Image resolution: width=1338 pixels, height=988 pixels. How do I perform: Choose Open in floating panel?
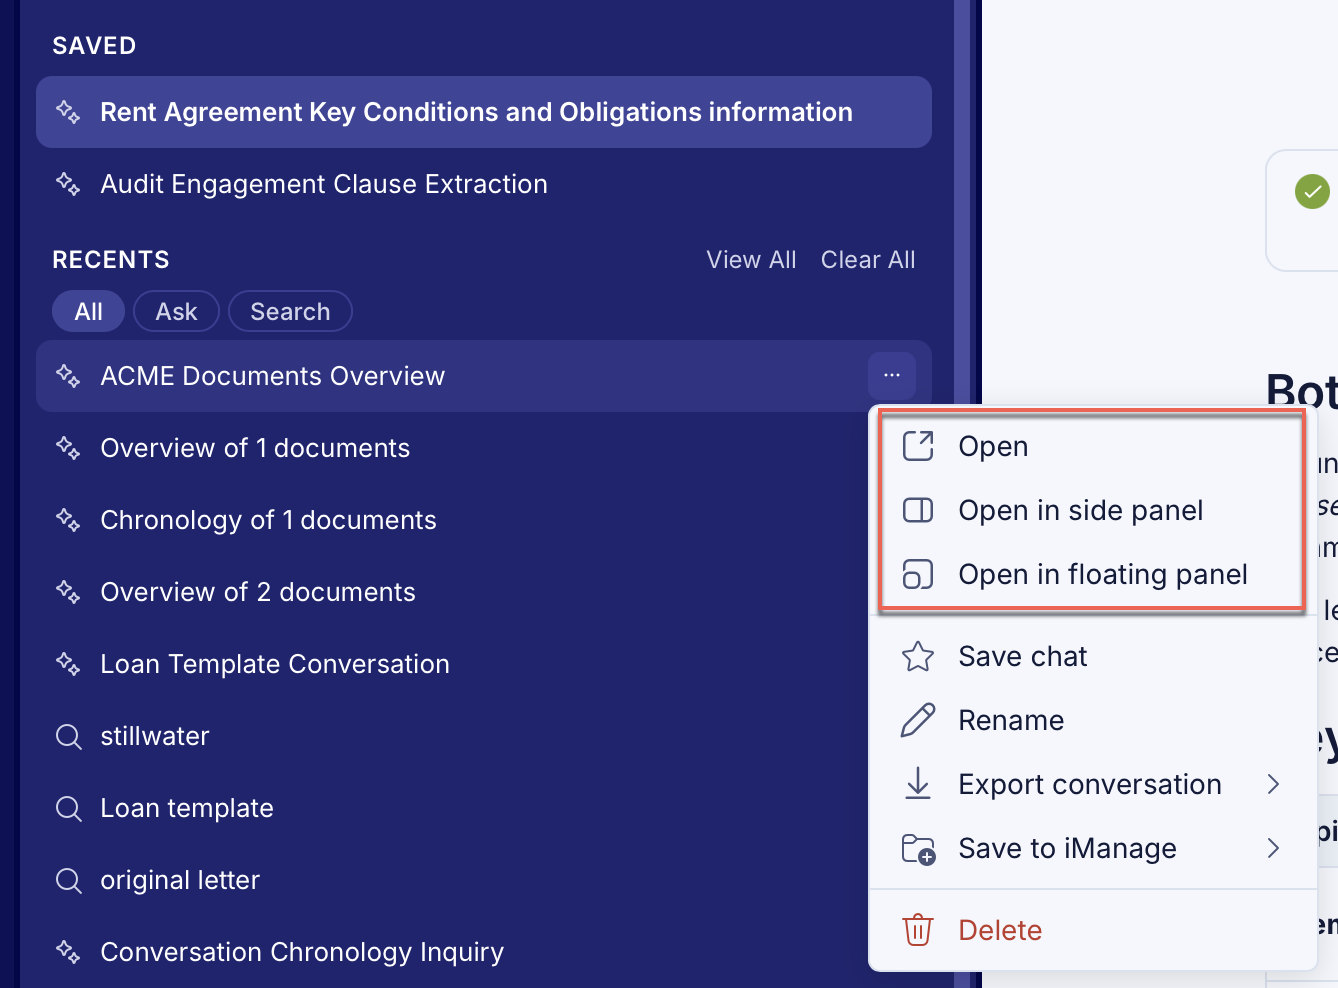[x=1091, y=575]
